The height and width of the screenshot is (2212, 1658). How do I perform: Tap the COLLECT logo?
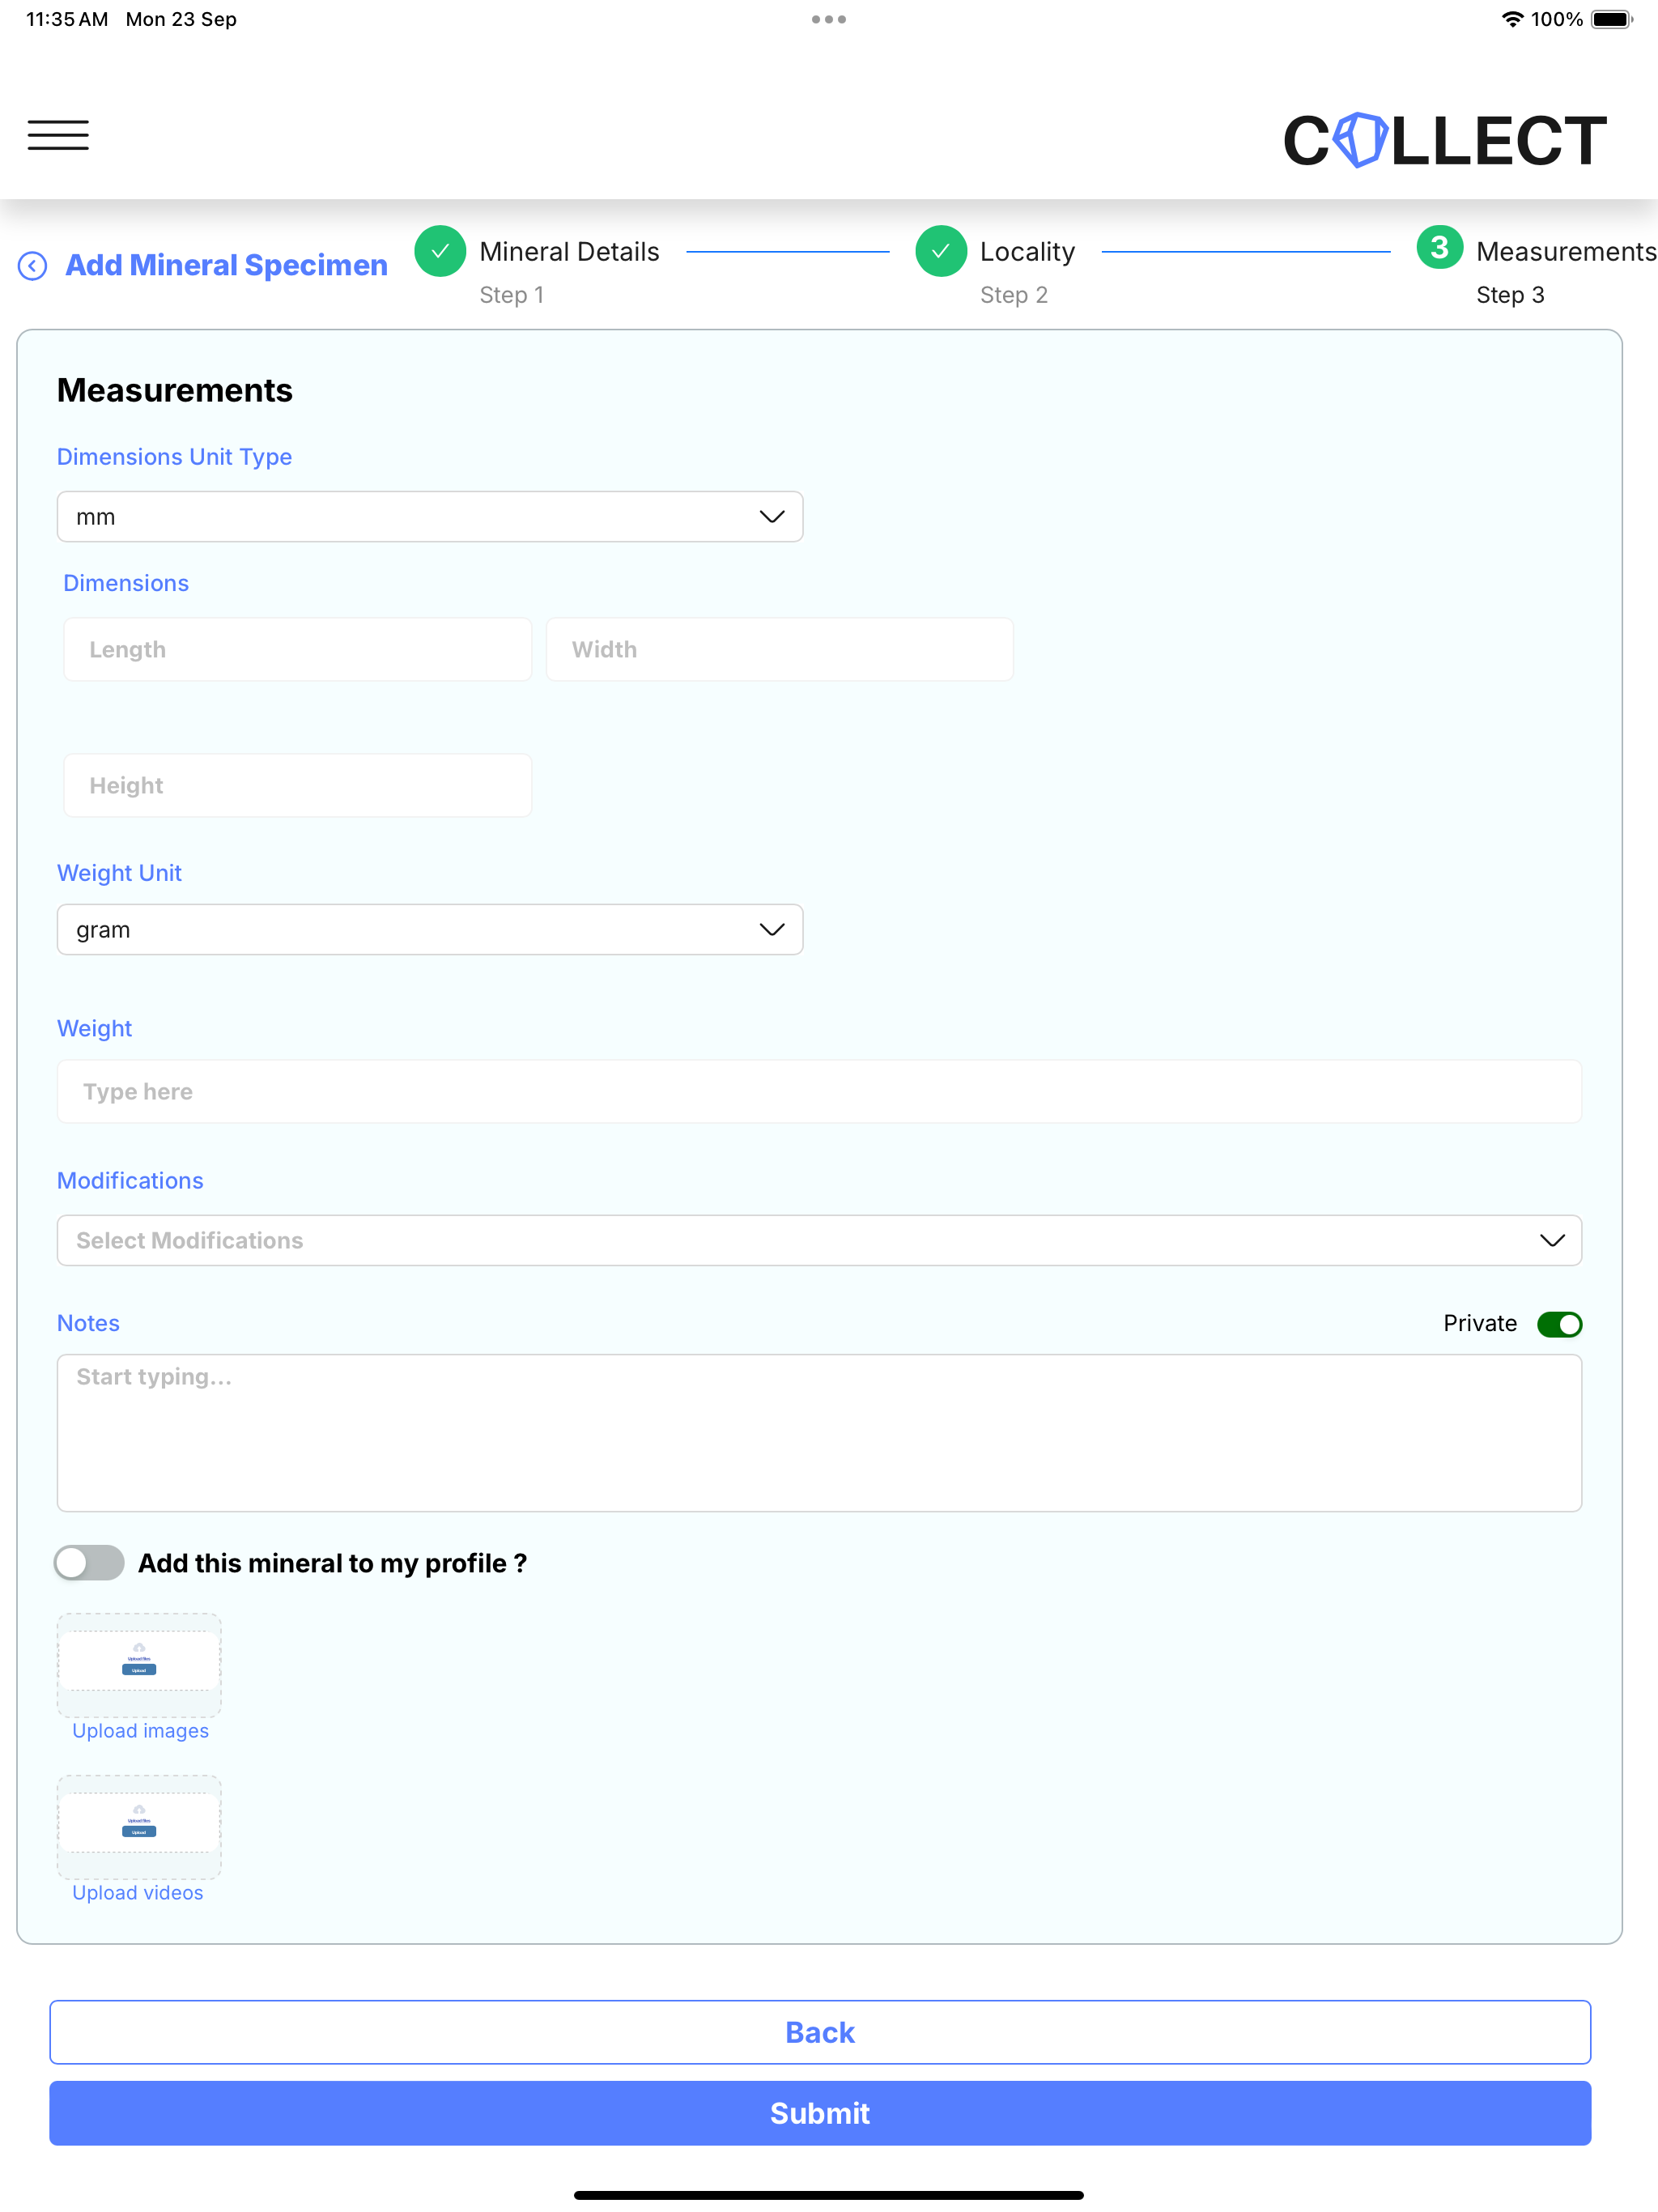point(1444,140)
